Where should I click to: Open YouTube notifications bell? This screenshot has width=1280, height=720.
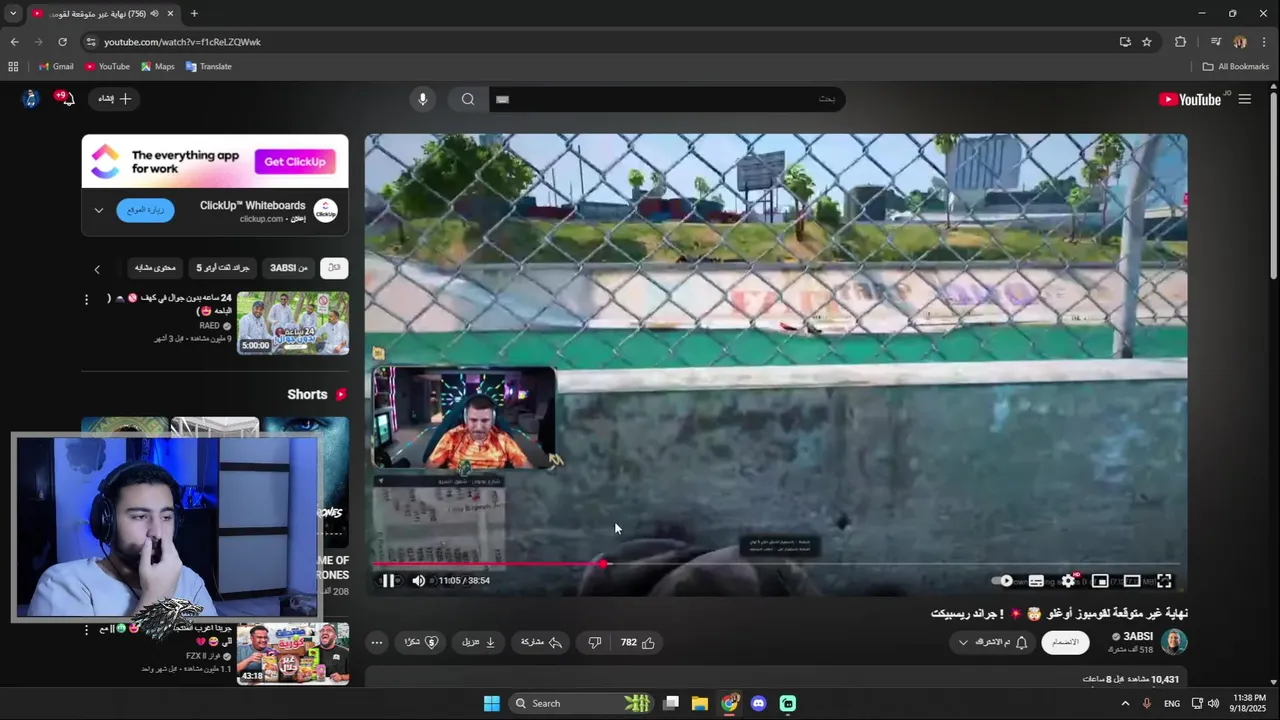(x=66, y=98)
